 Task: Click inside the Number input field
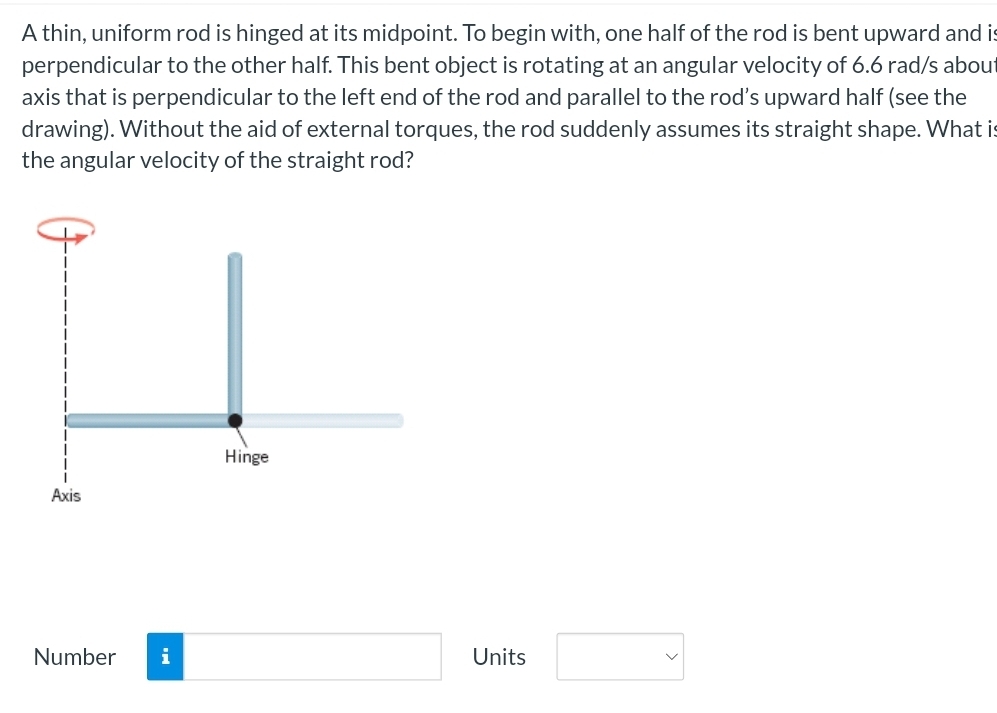pos(310,656)
